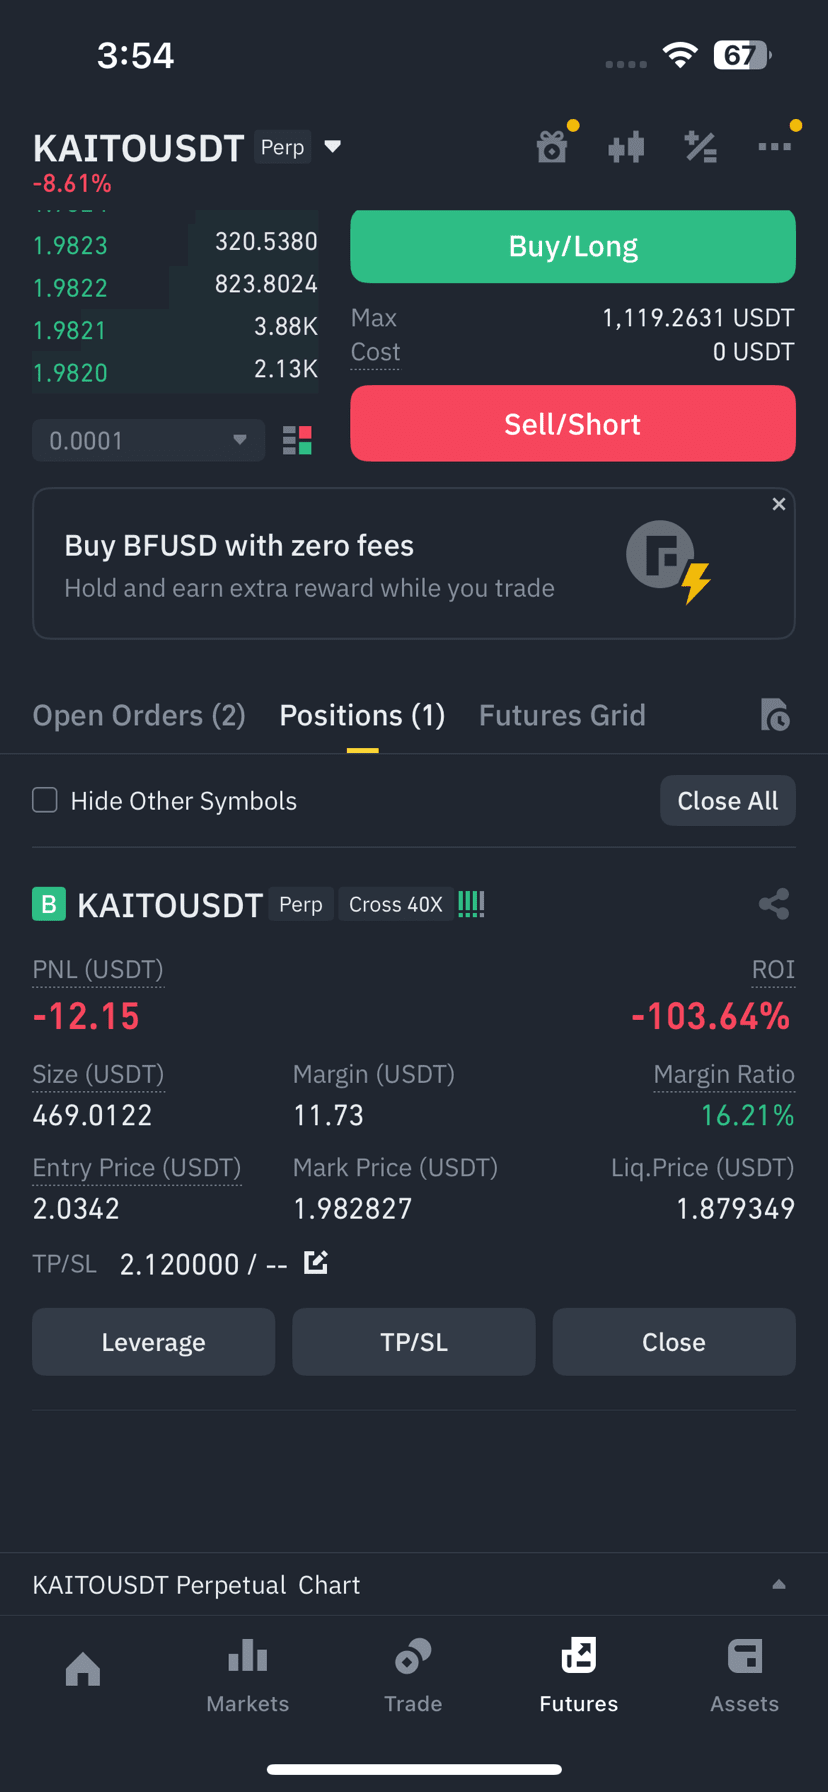The image size is (828, 1792).
Task: Switch to Open Orders (2) tab
Action: [139, 715]
